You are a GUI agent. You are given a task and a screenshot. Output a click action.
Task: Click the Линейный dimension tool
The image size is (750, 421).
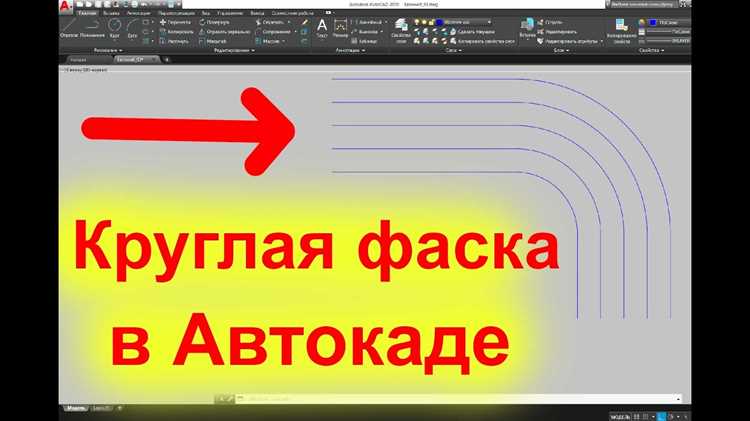(367, 22)
